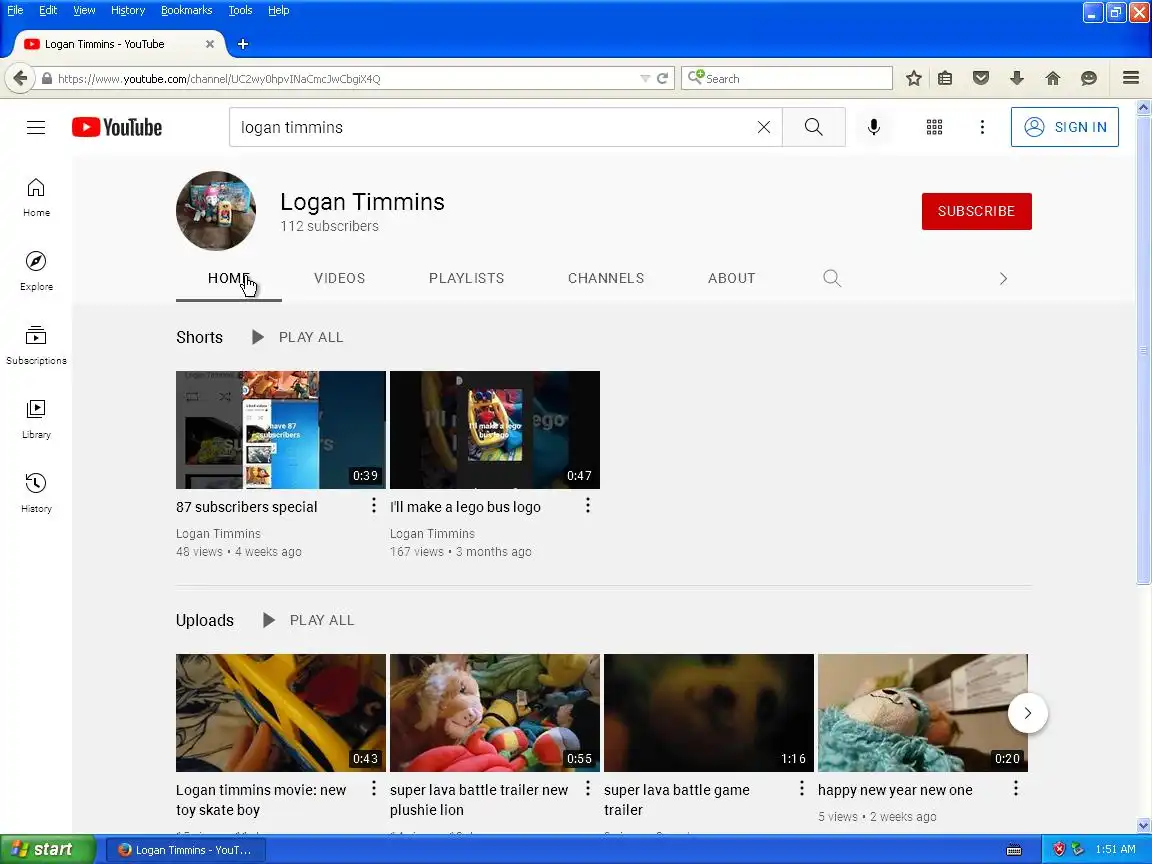Viewport: 1152px width, 864px height.
Task: Open the Edit menu
Action: [48, 10]
